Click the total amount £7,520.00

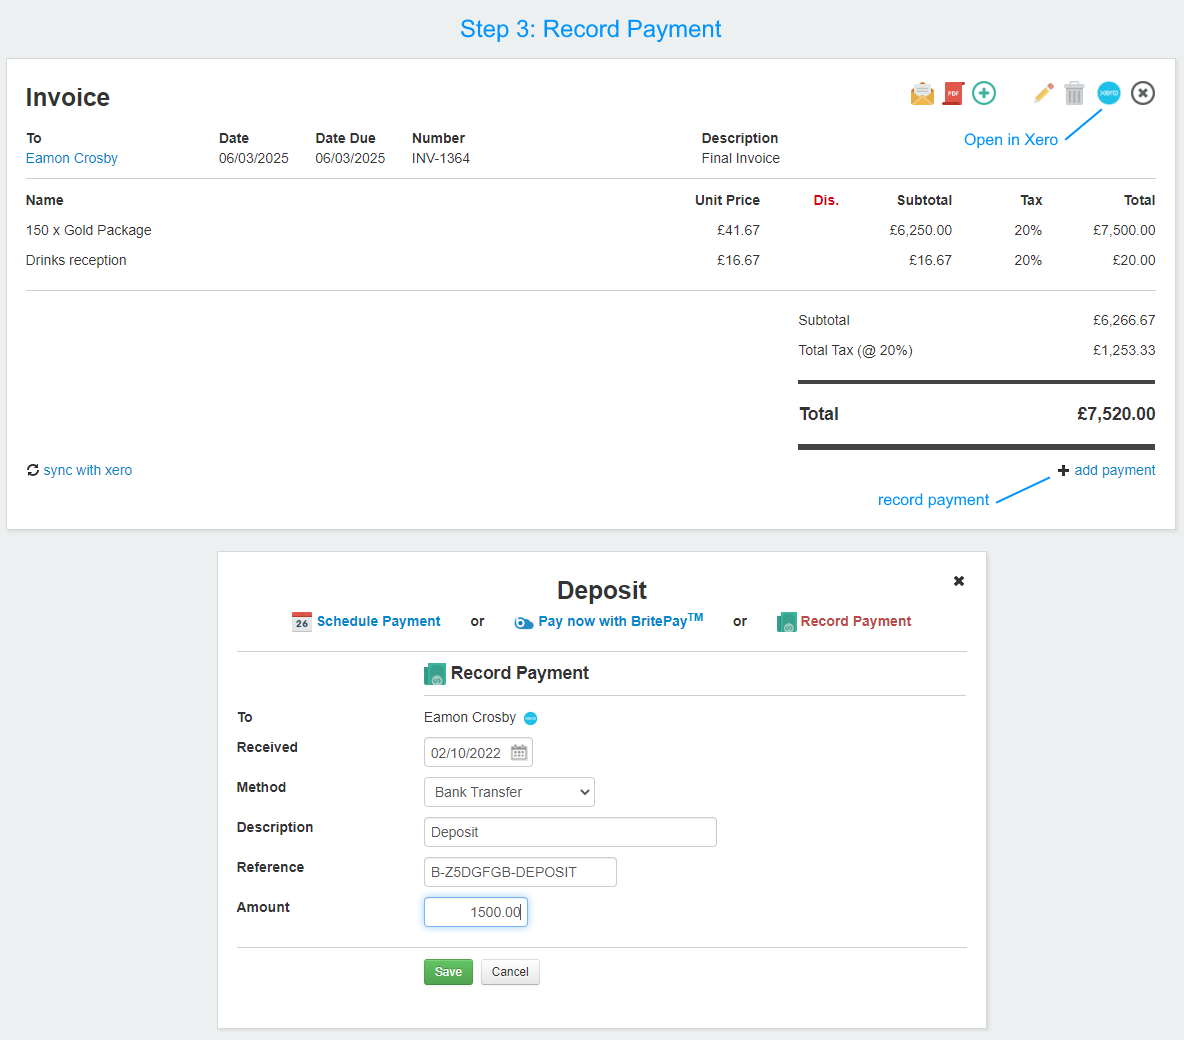click(x=1116, y=414)
